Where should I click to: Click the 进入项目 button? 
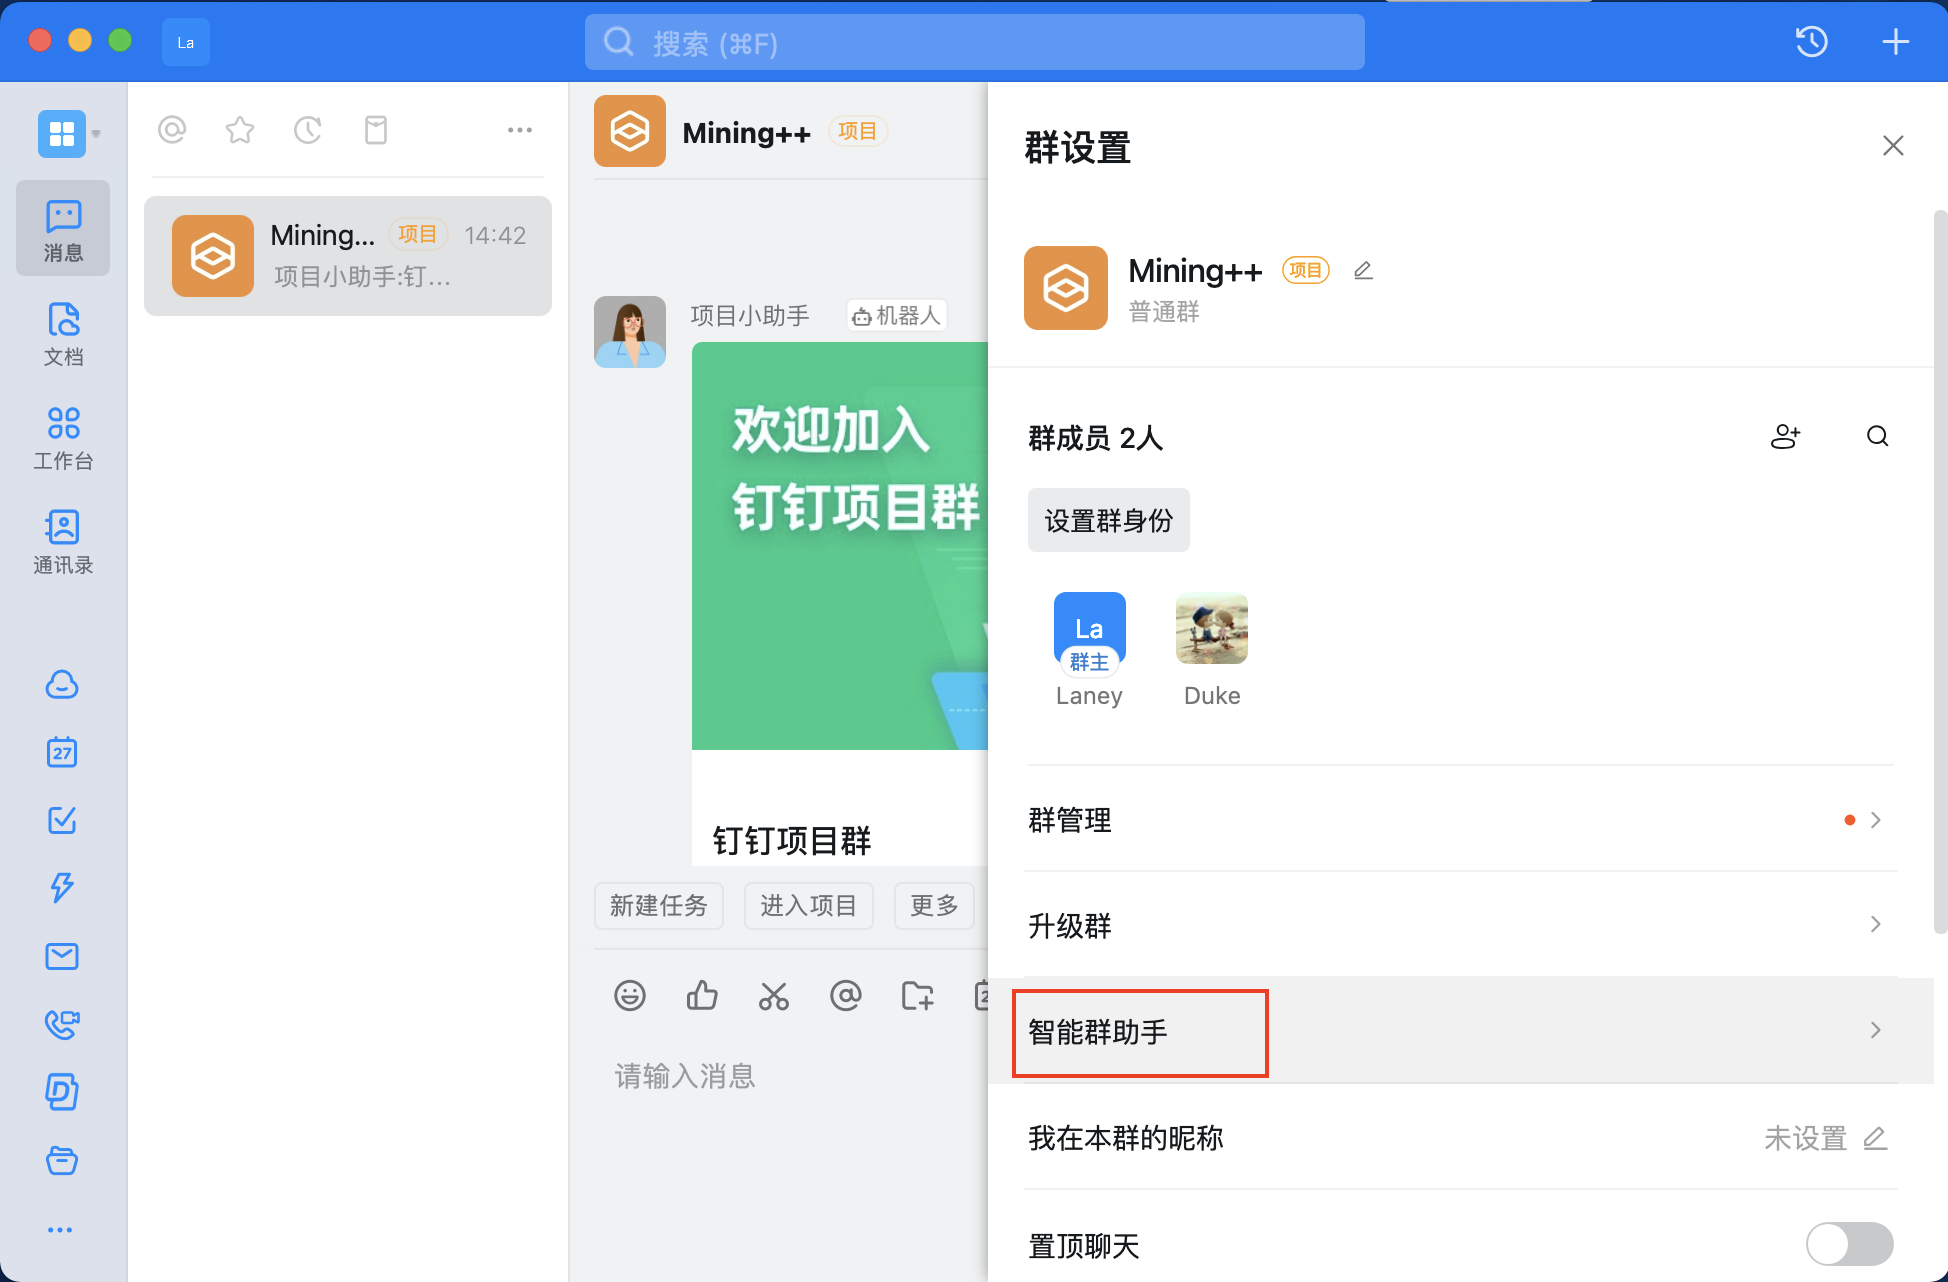point(809,906)
